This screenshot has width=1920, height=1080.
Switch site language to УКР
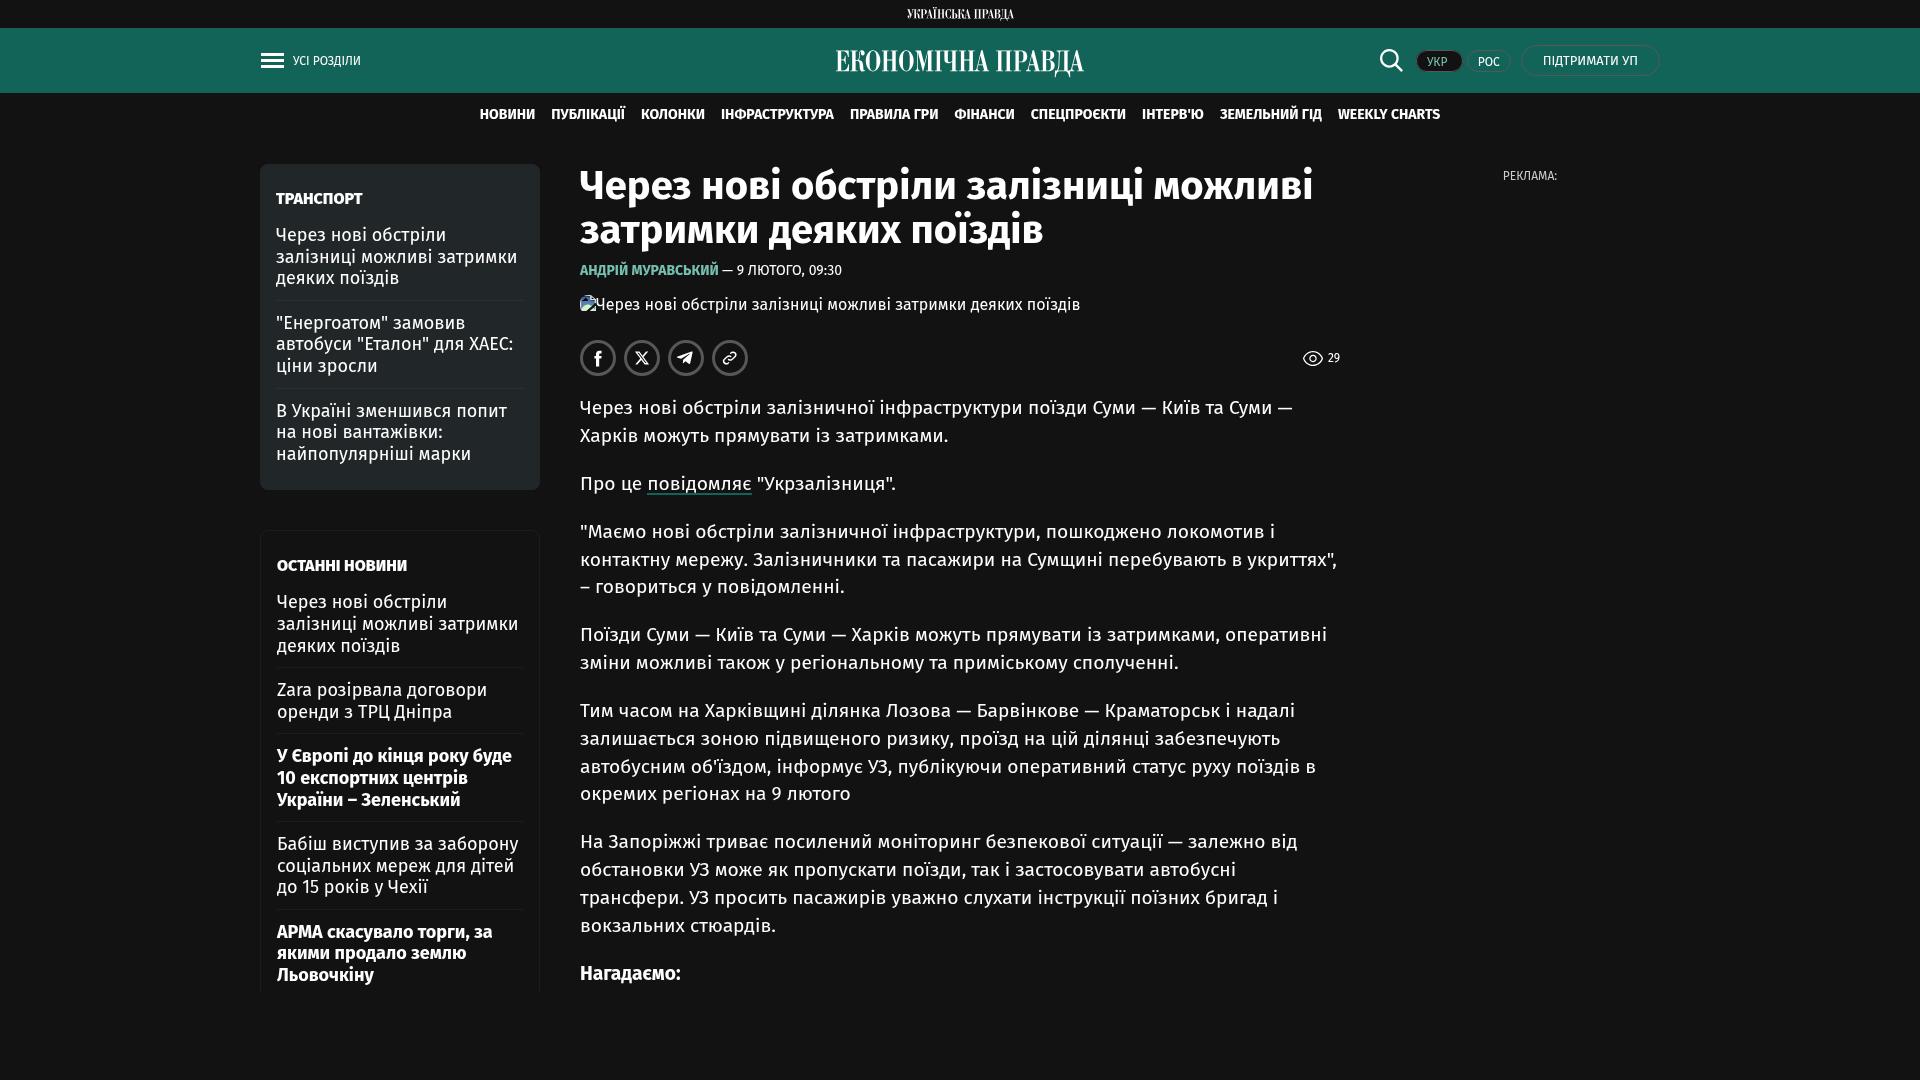point(1438,62)
